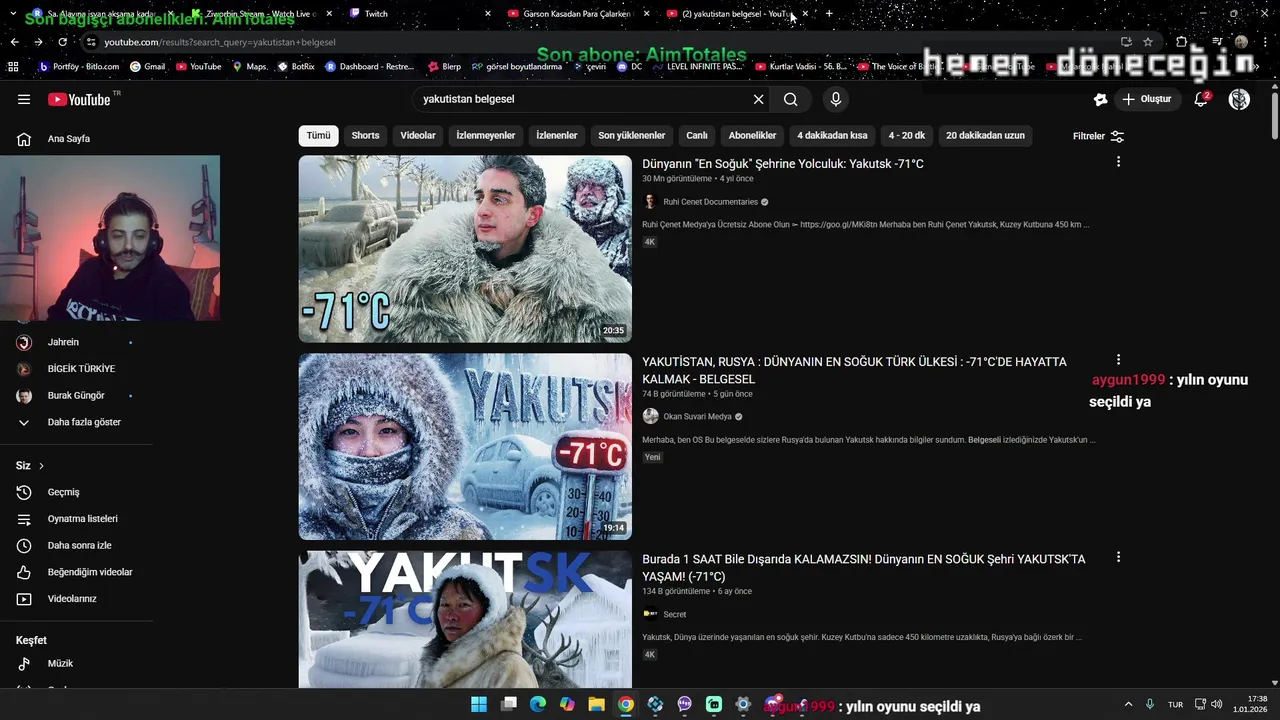Expand the Siz section chevron
This screenshot has height=720, width=1280.
tap(41, 466)
